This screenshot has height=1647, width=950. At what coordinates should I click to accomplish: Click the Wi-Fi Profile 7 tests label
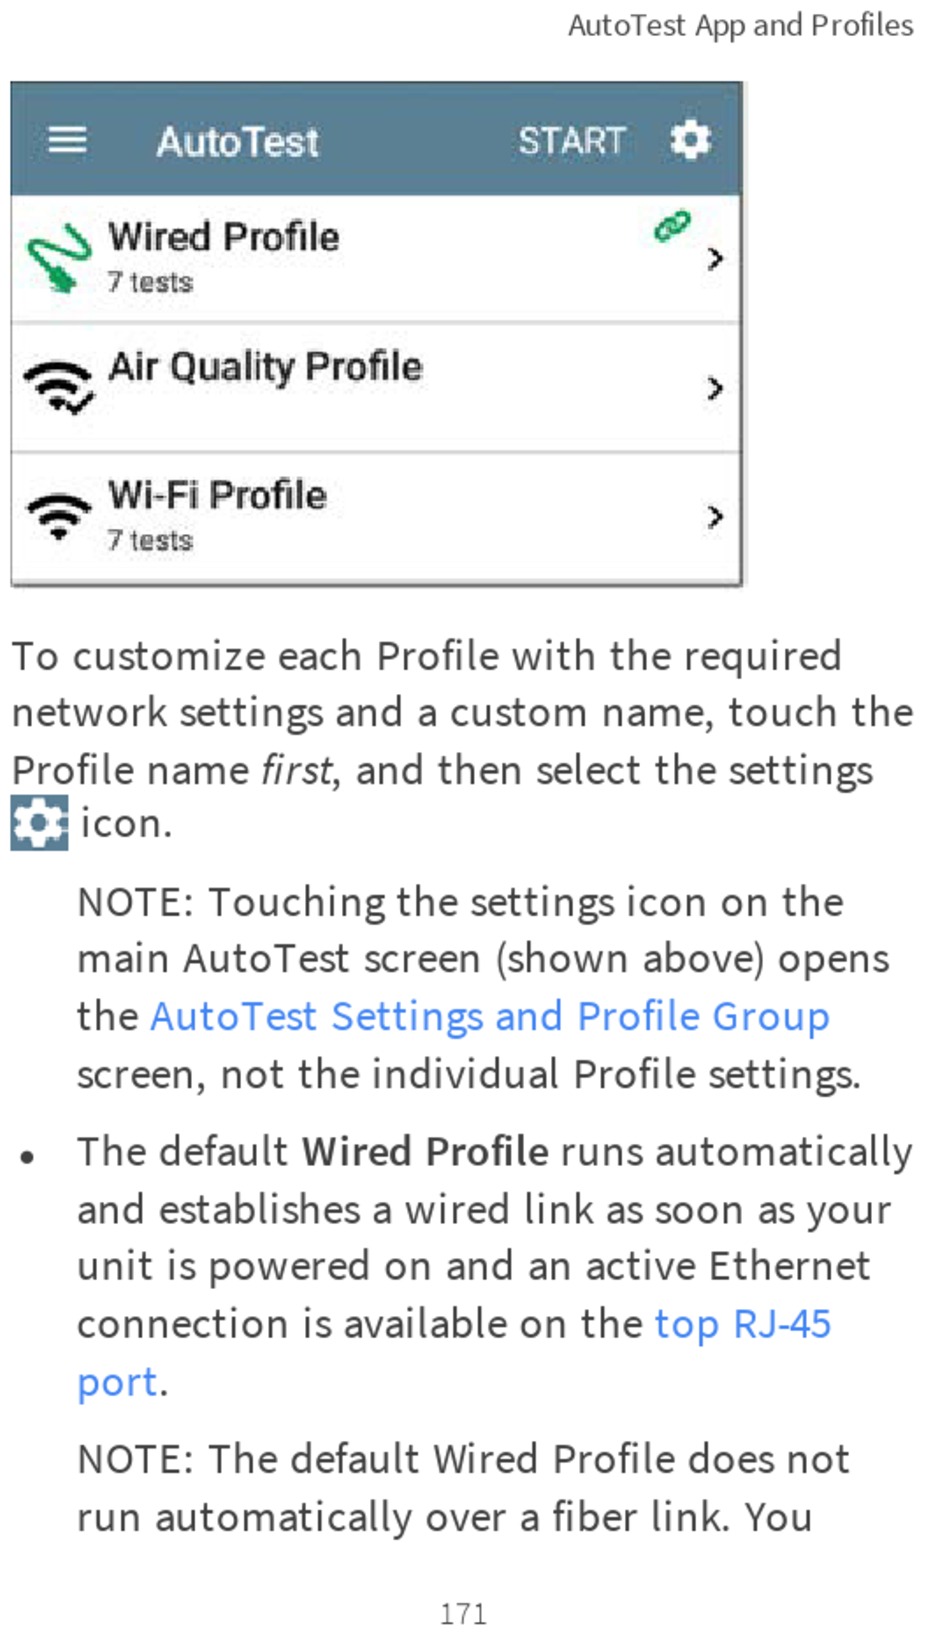150,540
